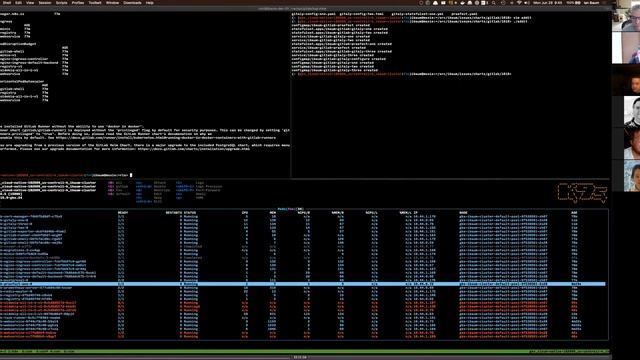
Task: Select the highlighted blue pod row
Action: click(302, 284)
